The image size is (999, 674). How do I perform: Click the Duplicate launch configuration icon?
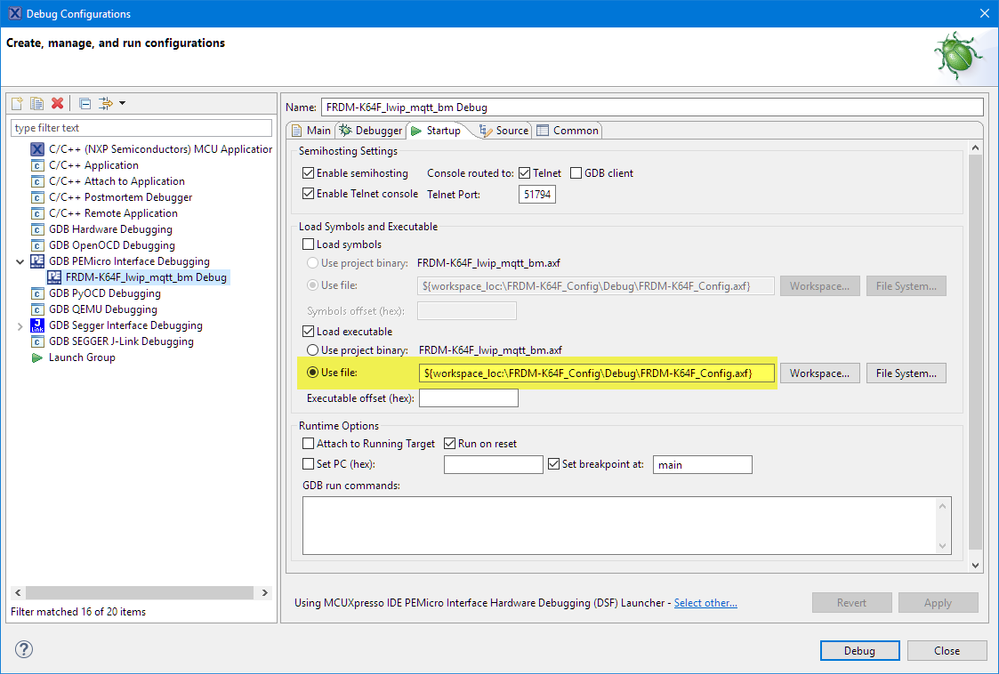tap(37, 103)
